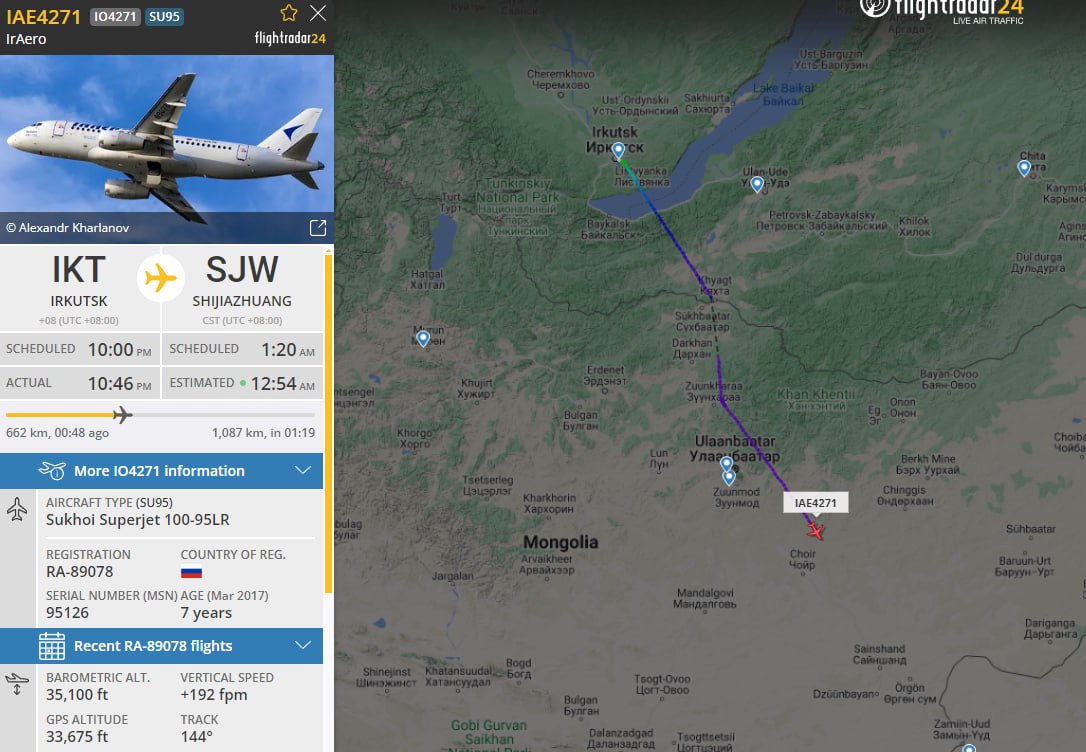The height and width of the screenshot is (752, 1086).
Task: Click the IO4271 flight number badge
Action: (x=115, y=17)
